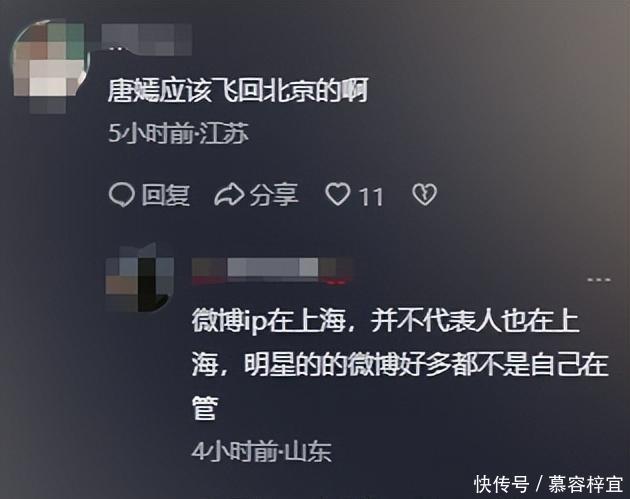Open the three-dot menu on the reply
Screen dimensions: 630x499
[599, 279]
